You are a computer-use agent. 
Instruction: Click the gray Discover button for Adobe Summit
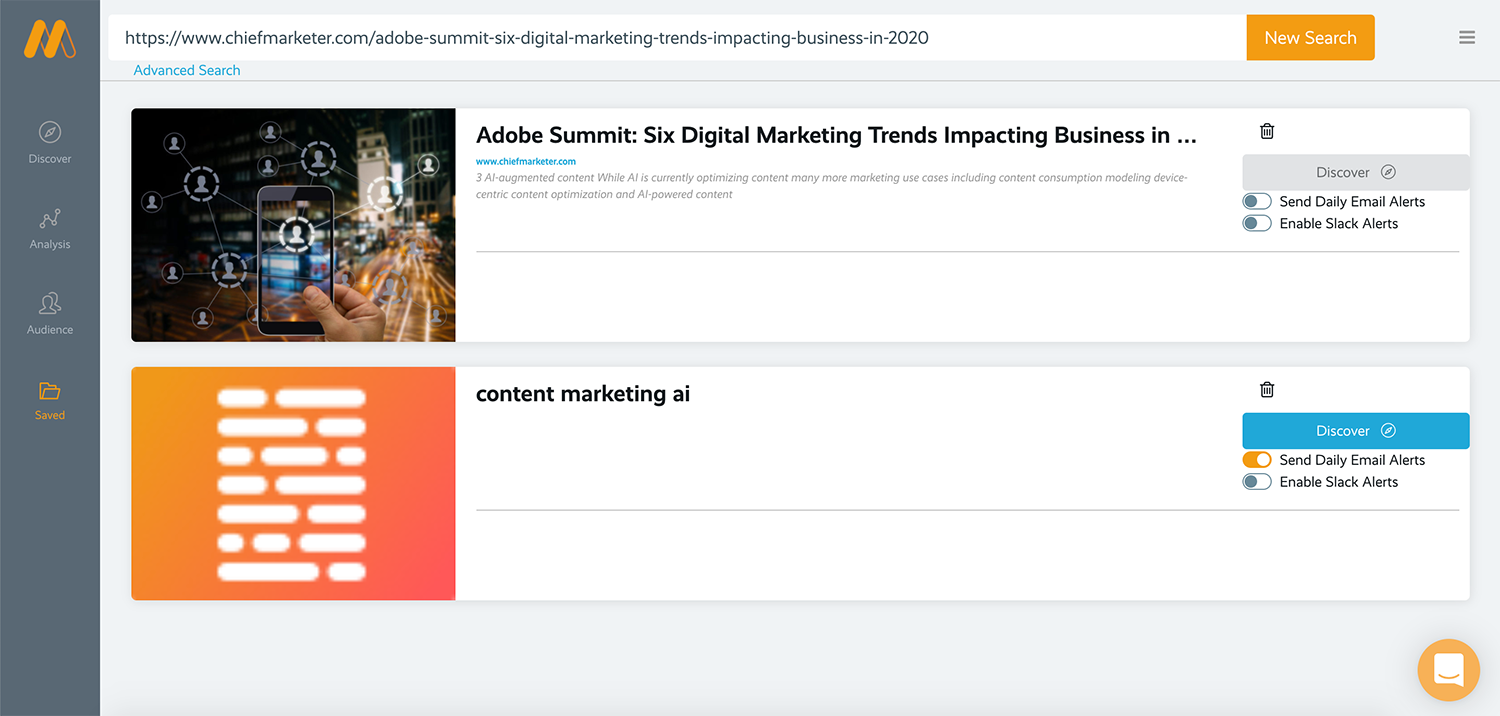coord(1356,172)
